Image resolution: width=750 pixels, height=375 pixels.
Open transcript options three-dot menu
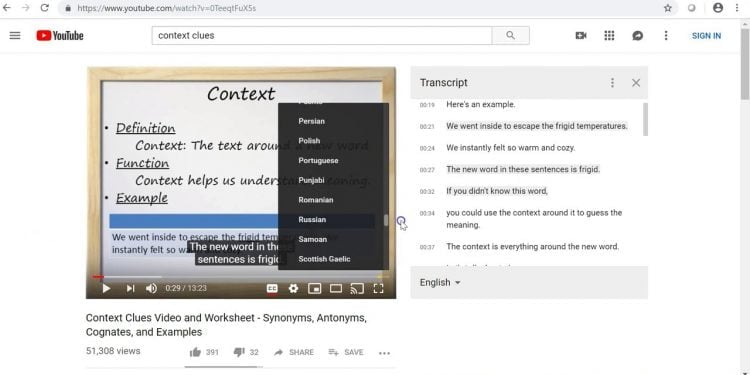click(612, 83)
